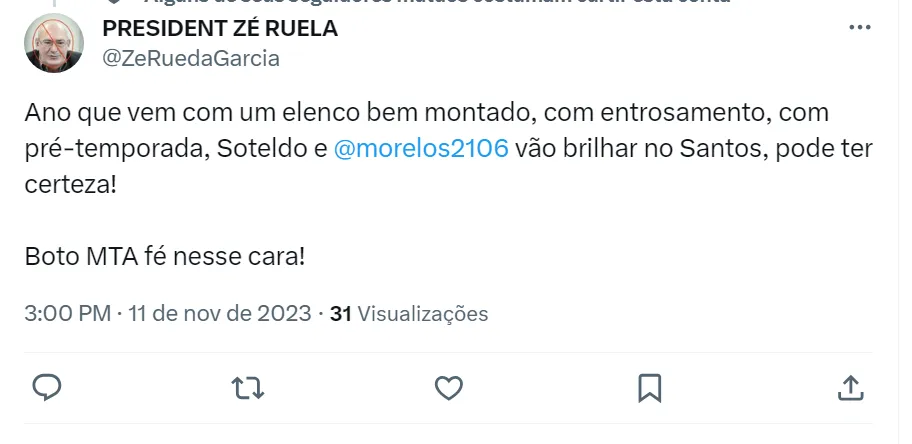
Task: Like the tweet with the heart
Action: (x=449, y=387)
